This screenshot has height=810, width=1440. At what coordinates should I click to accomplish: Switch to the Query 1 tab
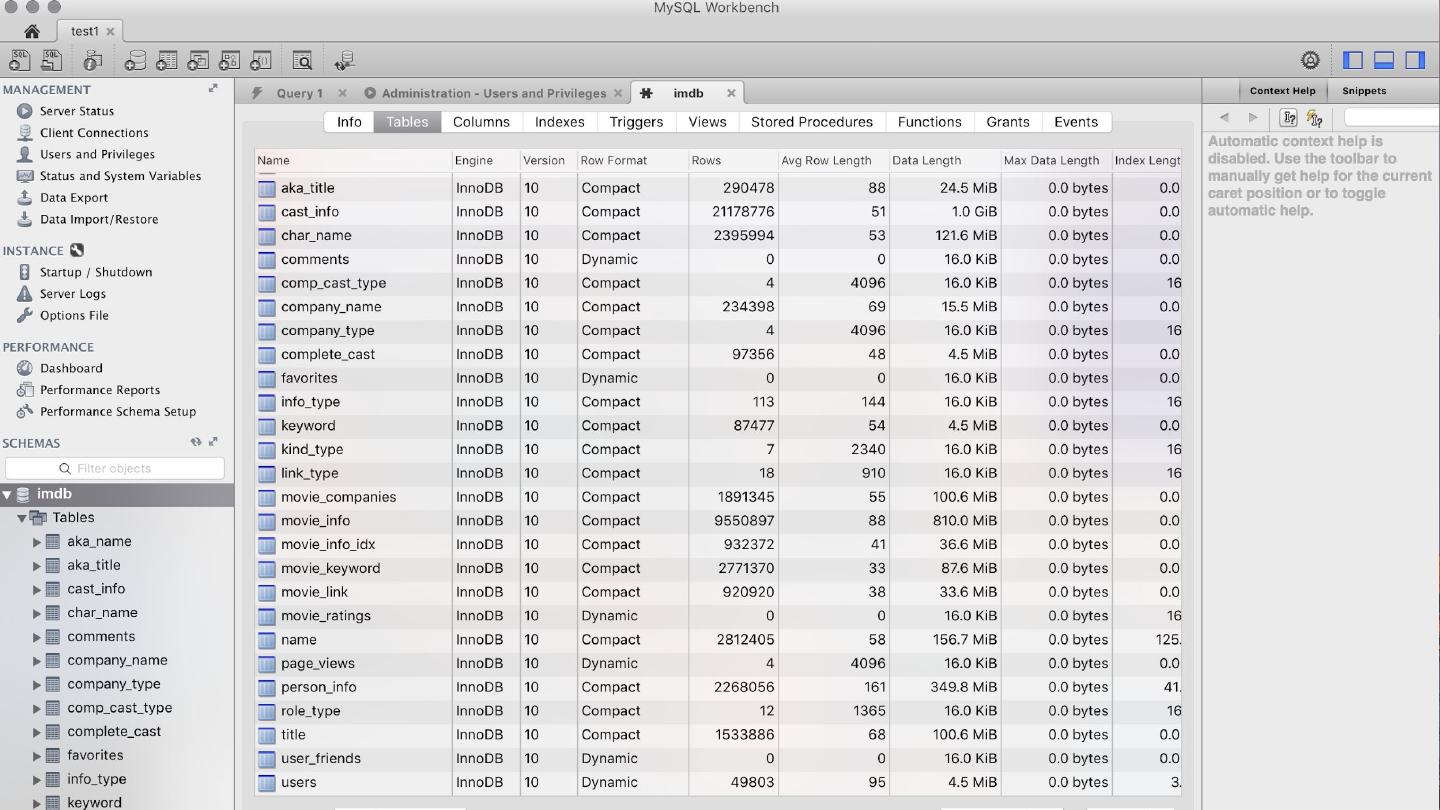[x=299, y=93]
